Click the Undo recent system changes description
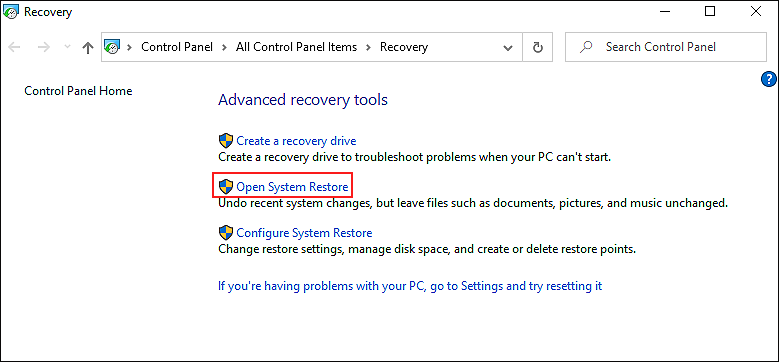Image resolution: width=779 pixels, height=362 pixels. 473,203
